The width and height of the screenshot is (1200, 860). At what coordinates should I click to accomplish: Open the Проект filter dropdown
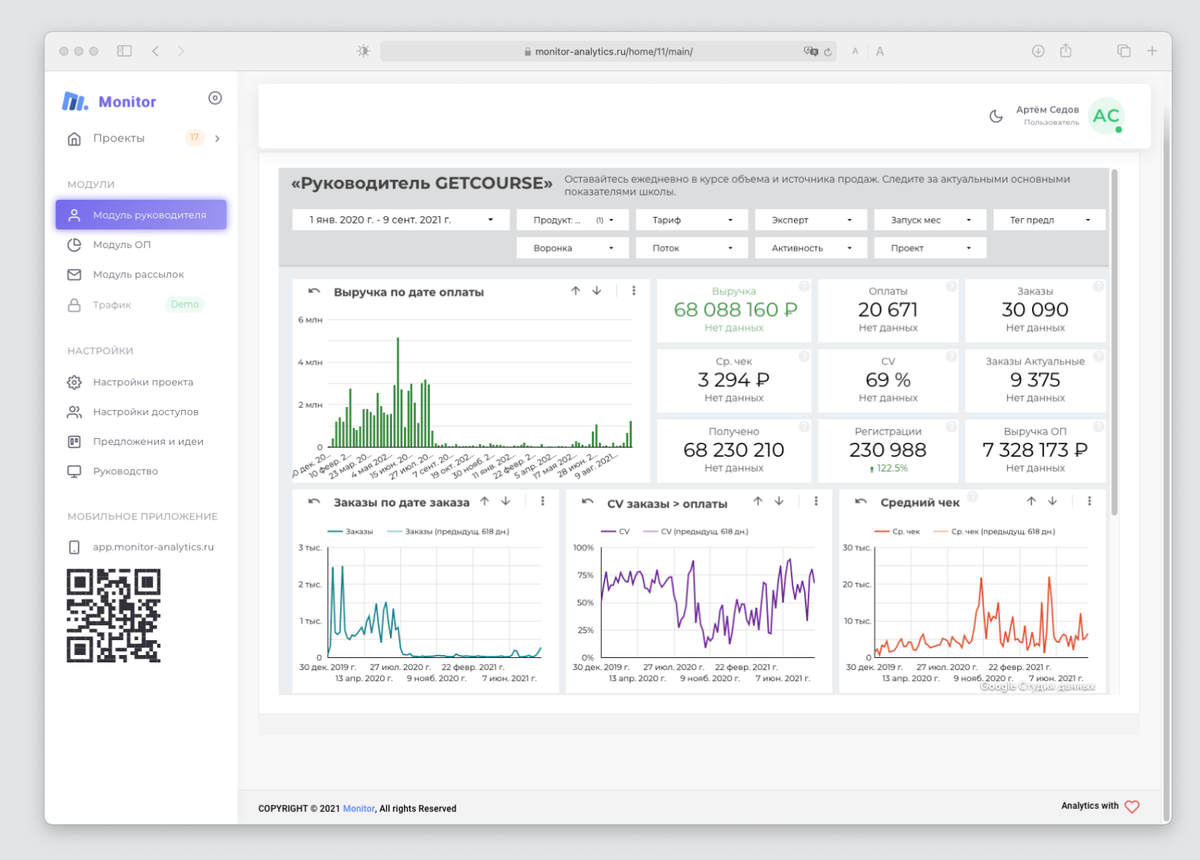click(931, 248)
